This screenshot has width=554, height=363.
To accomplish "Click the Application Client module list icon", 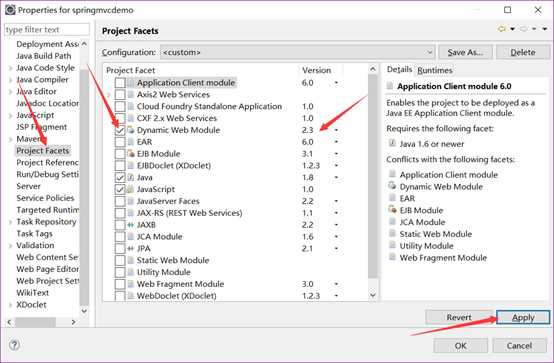I will click(131, 83).
